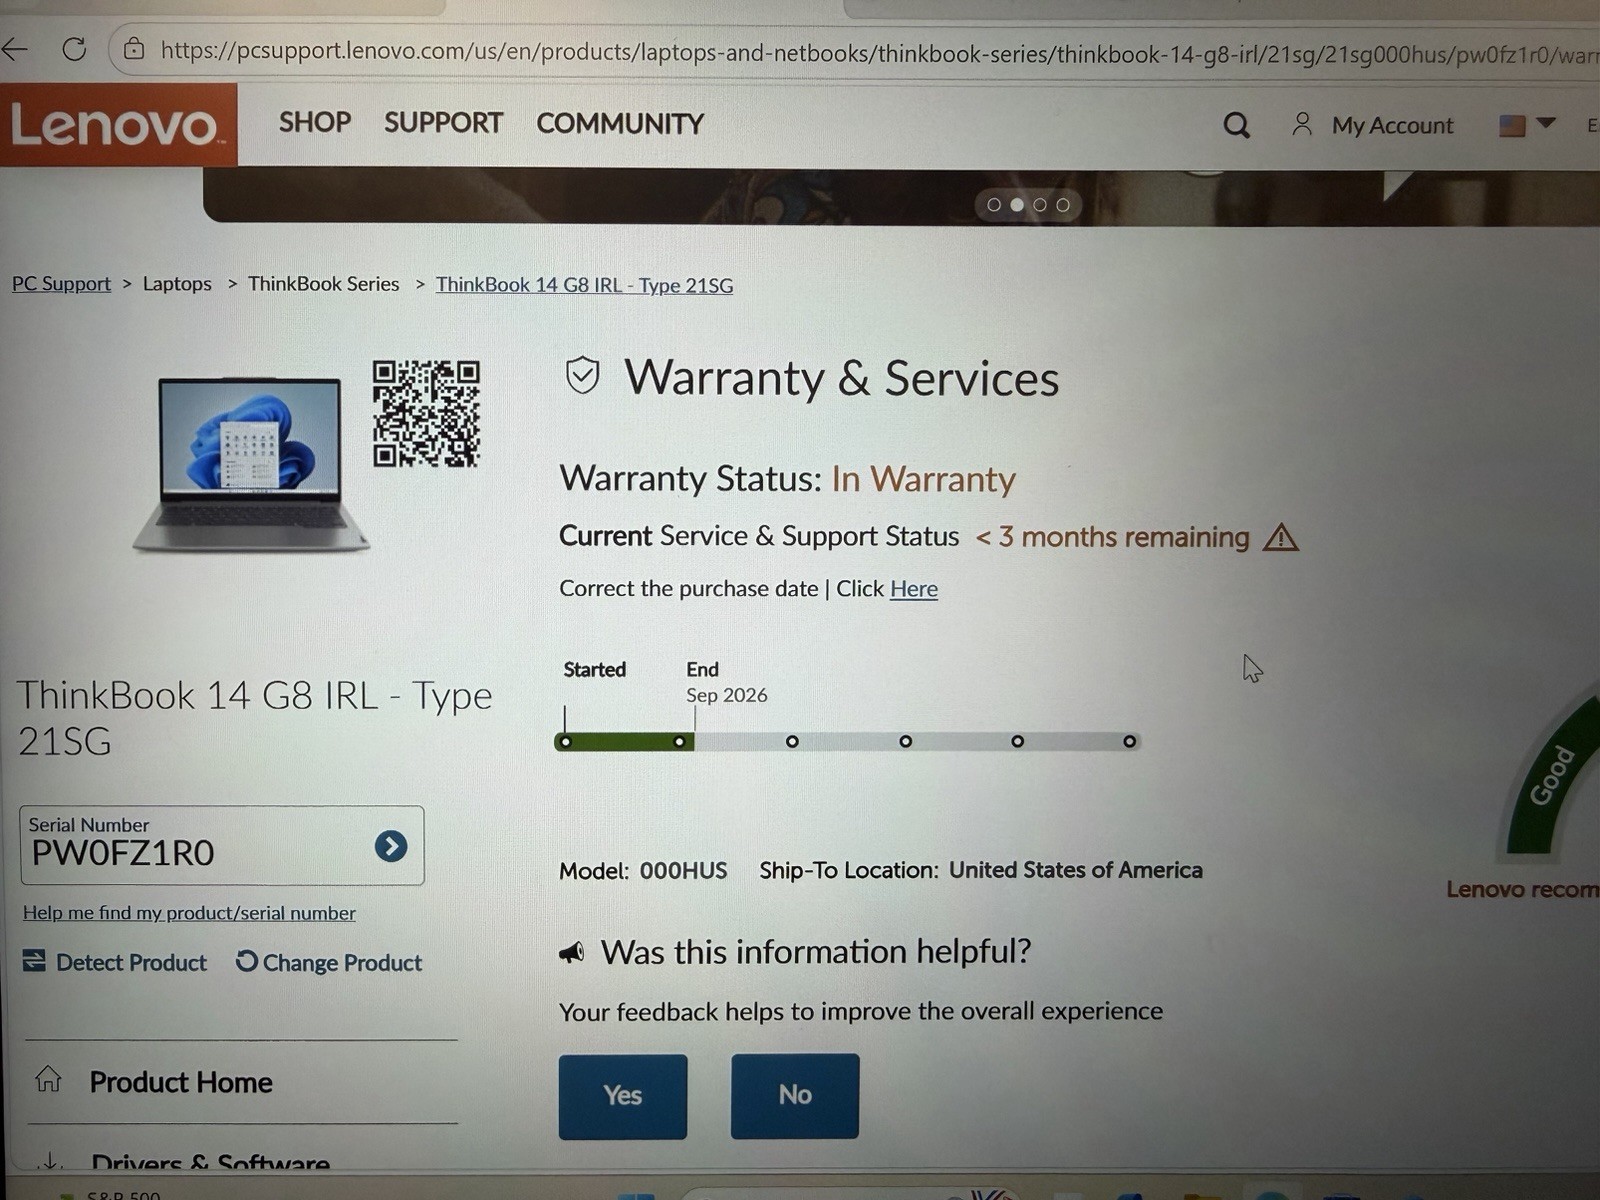
Task: Open the search magnifier icon
Action: (x=1236, y=125)
